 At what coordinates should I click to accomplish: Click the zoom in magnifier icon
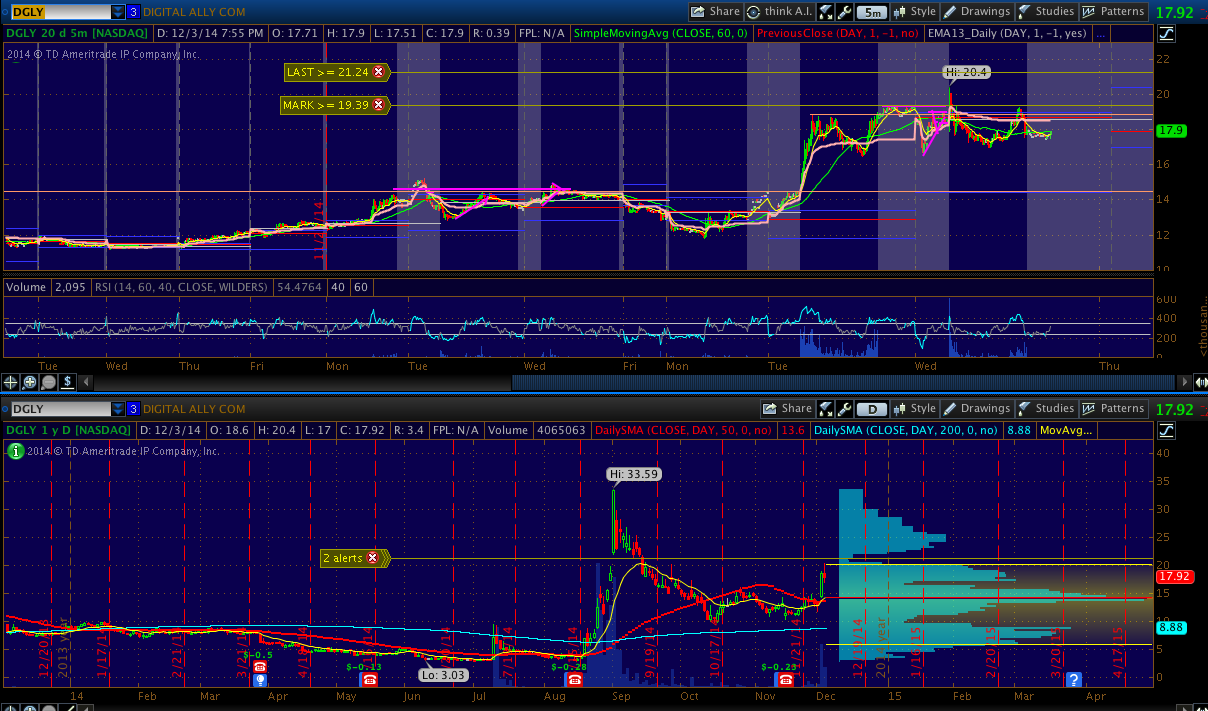(30, 381)
